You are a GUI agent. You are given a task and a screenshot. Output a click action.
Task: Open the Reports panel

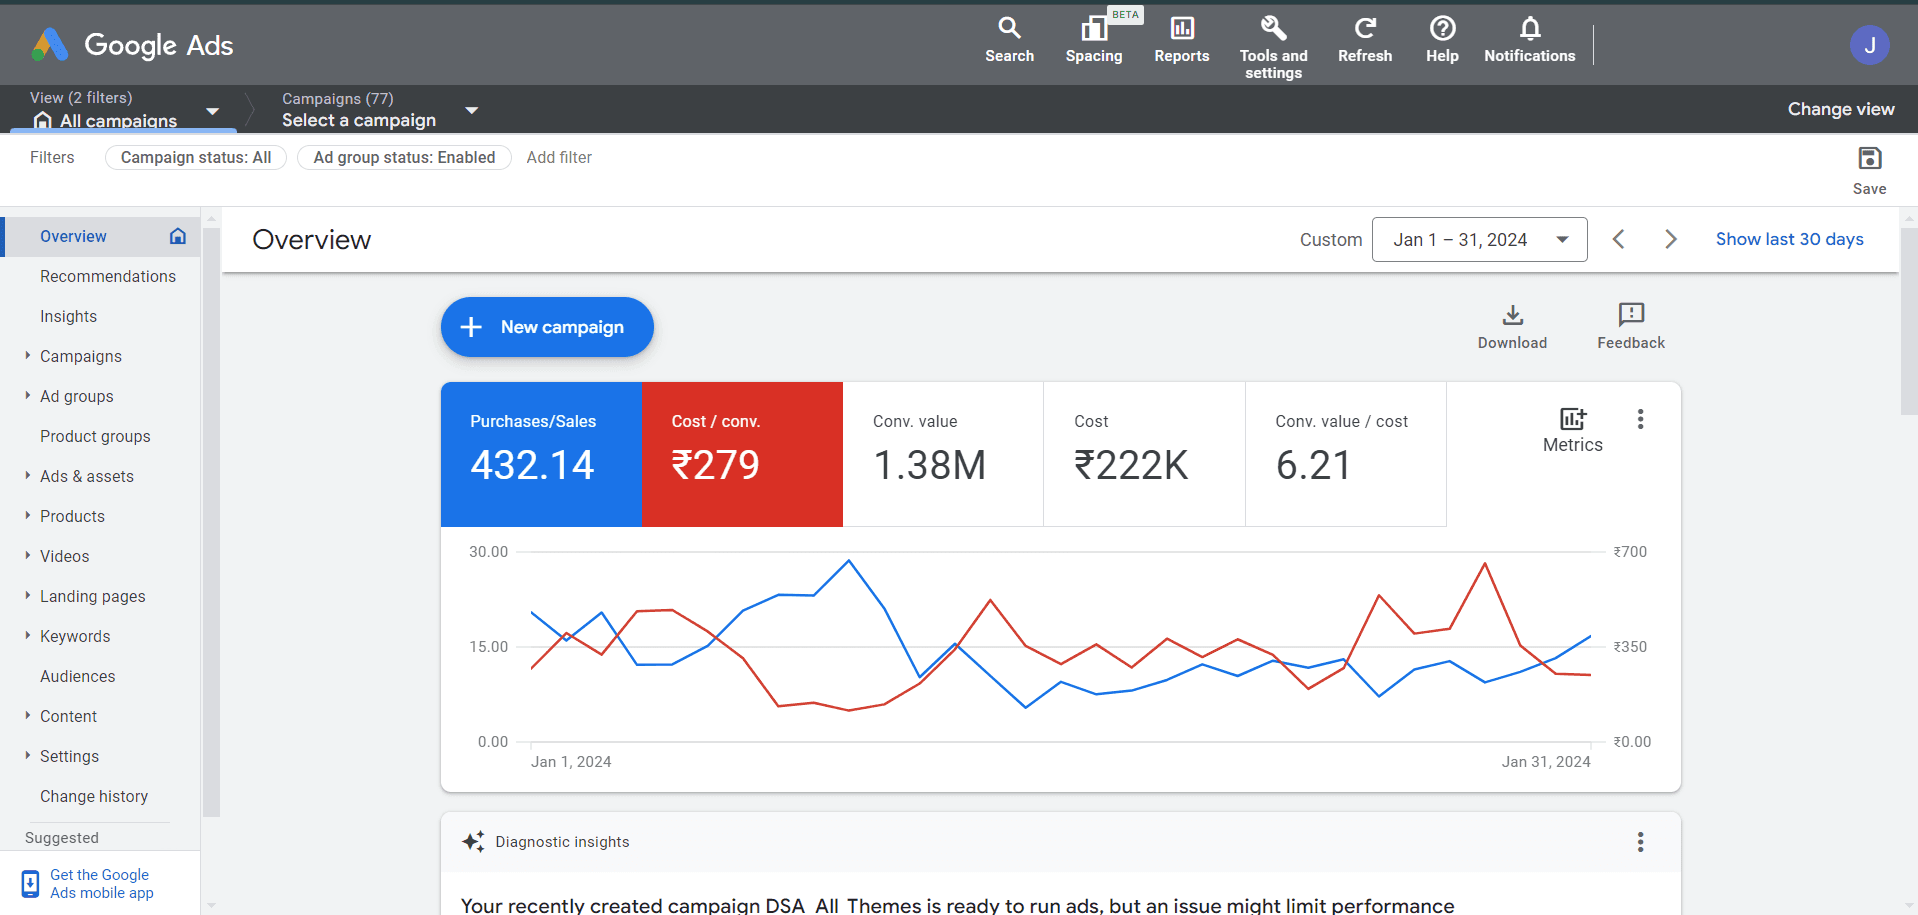pyautogui.click(x=1181, y=40)
